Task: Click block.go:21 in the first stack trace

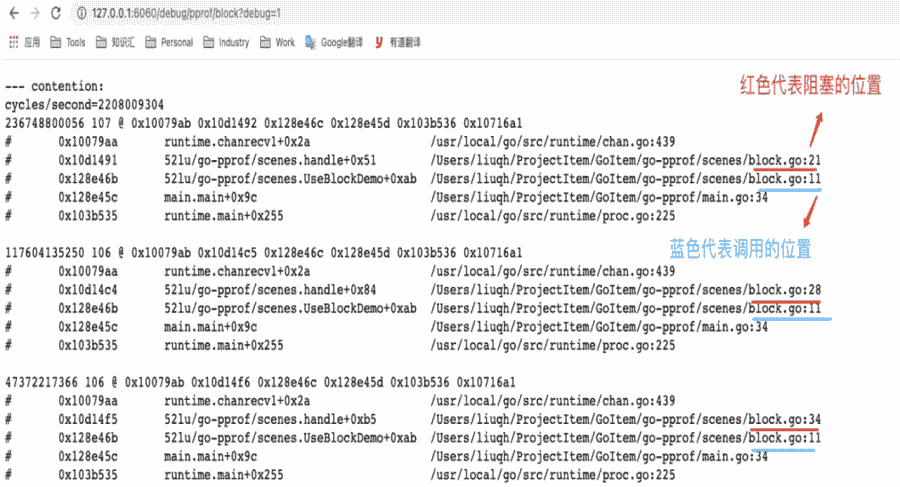Action: tap(785, 161)
